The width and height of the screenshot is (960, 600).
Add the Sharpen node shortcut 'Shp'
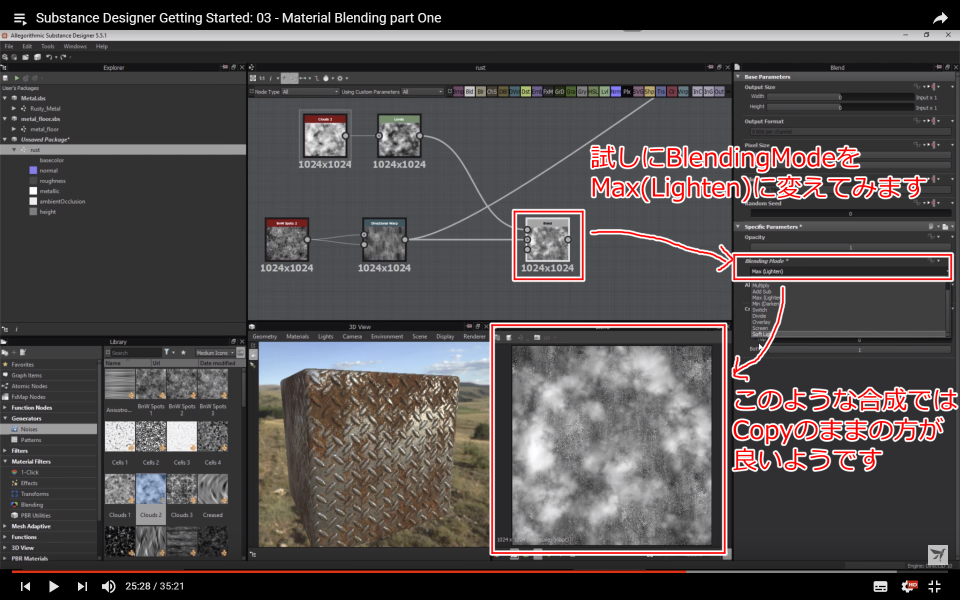649,91
